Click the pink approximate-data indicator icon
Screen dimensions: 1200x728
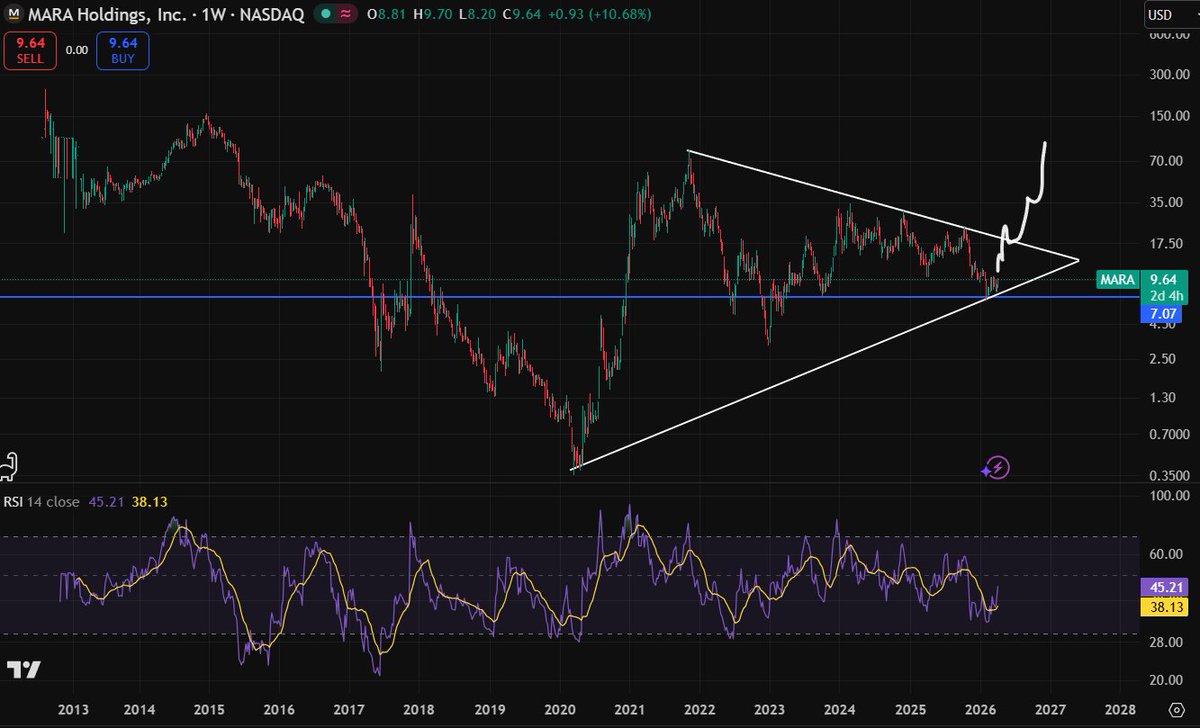347,15
